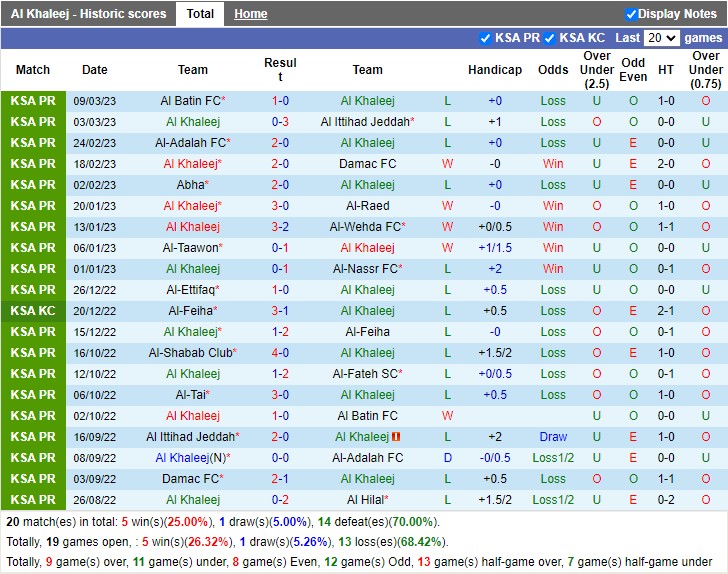Click the 02/10/22 date cell

click(95, 416)
